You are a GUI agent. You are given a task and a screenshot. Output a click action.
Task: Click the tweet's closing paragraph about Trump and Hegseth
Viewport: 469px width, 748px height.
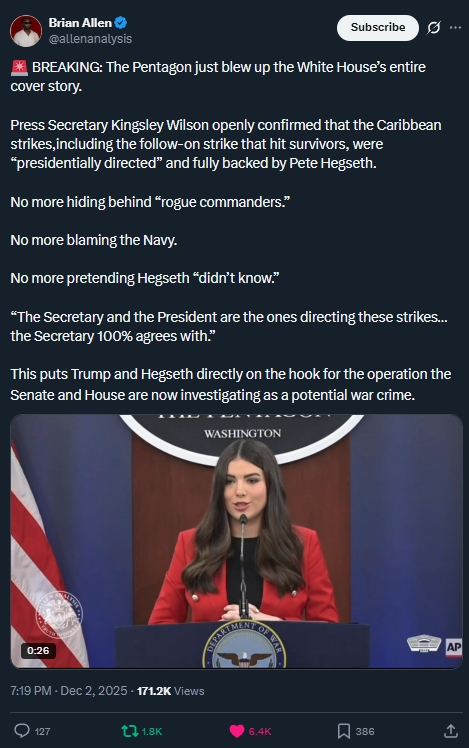(x=230, y=384)
